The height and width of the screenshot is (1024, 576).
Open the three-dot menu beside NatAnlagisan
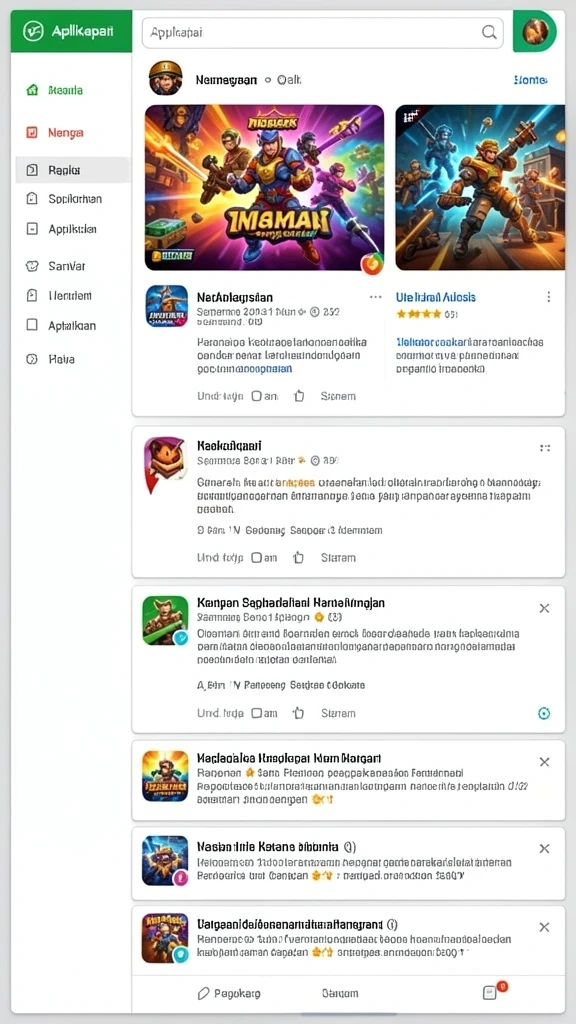click(x=375, y=297)
